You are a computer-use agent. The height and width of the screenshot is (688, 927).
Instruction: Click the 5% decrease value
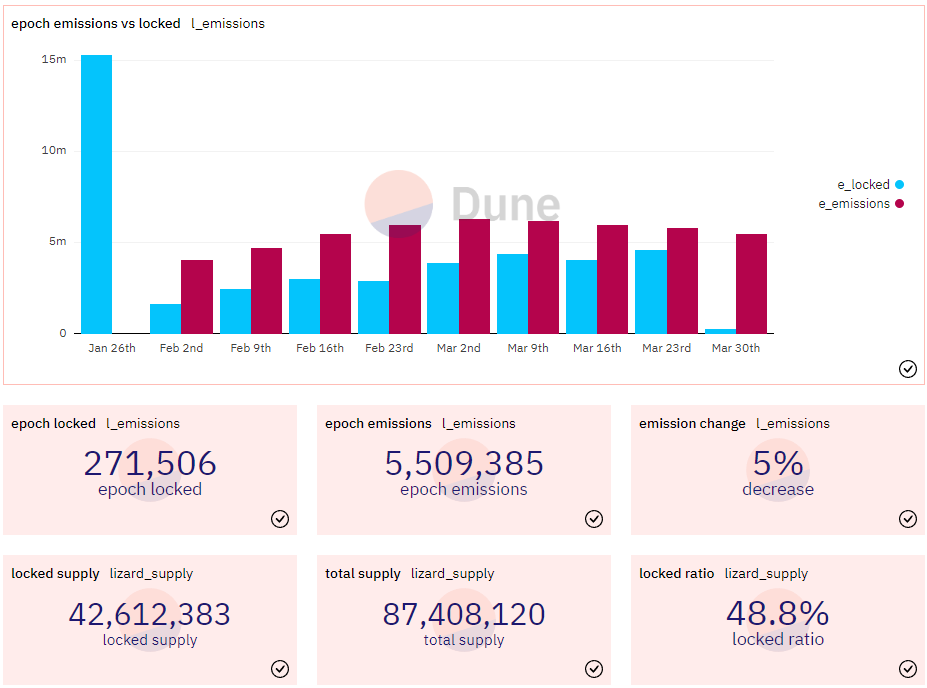click(x=778, y=463)
